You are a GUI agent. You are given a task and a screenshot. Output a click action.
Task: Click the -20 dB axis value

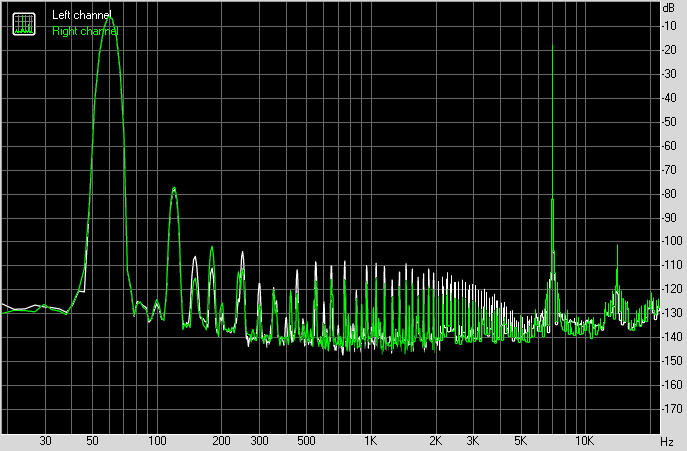(669, 50)
